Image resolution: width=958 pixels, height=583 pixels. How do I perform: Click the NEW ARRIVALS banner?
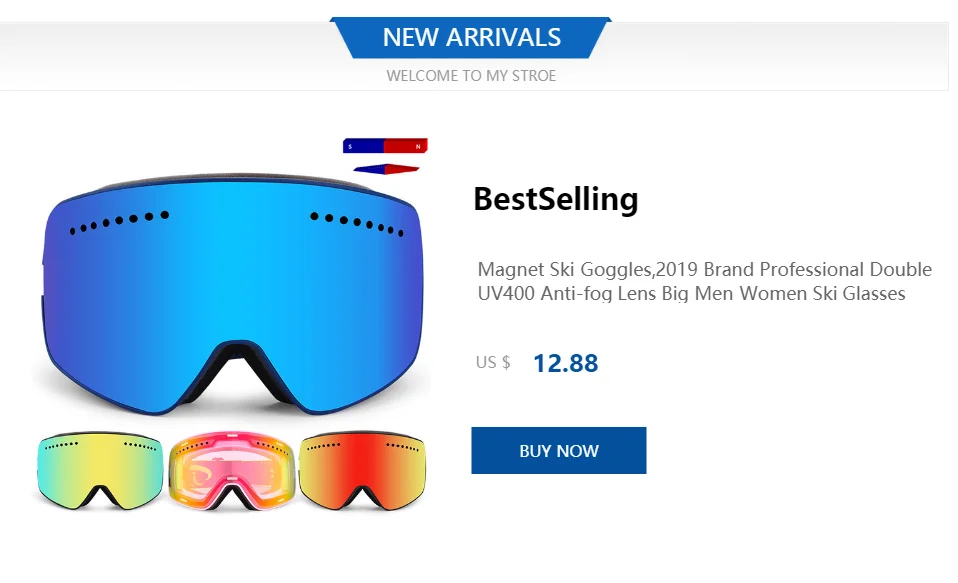[470, 37]
